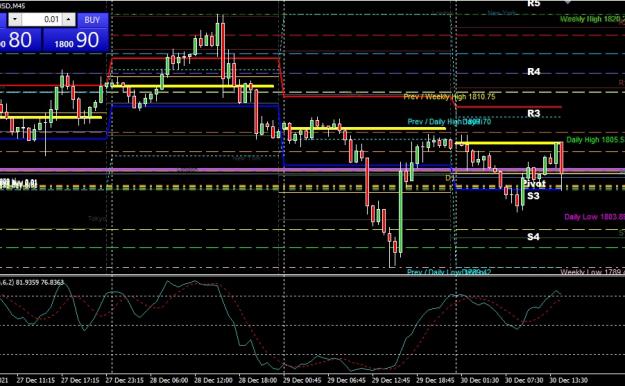The height and width of the screenshot is (386, 625).
Task: Click 'Prev / Weekly High 1810.75' label
Action: pos(449,97)
